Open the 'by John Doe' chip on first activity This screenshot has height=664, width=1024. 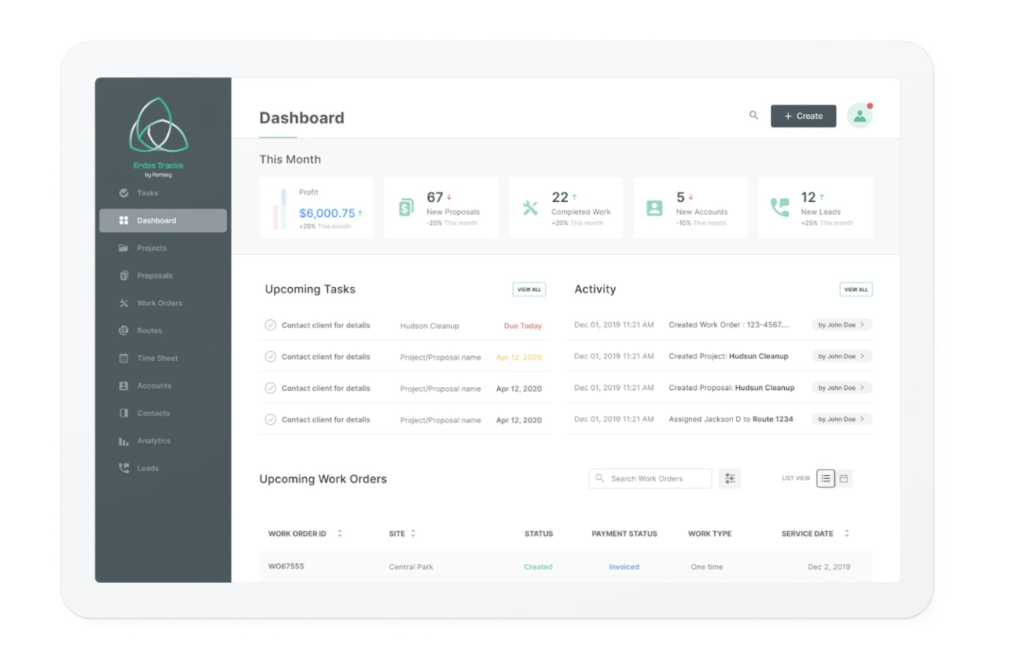(x=840, y=325)
